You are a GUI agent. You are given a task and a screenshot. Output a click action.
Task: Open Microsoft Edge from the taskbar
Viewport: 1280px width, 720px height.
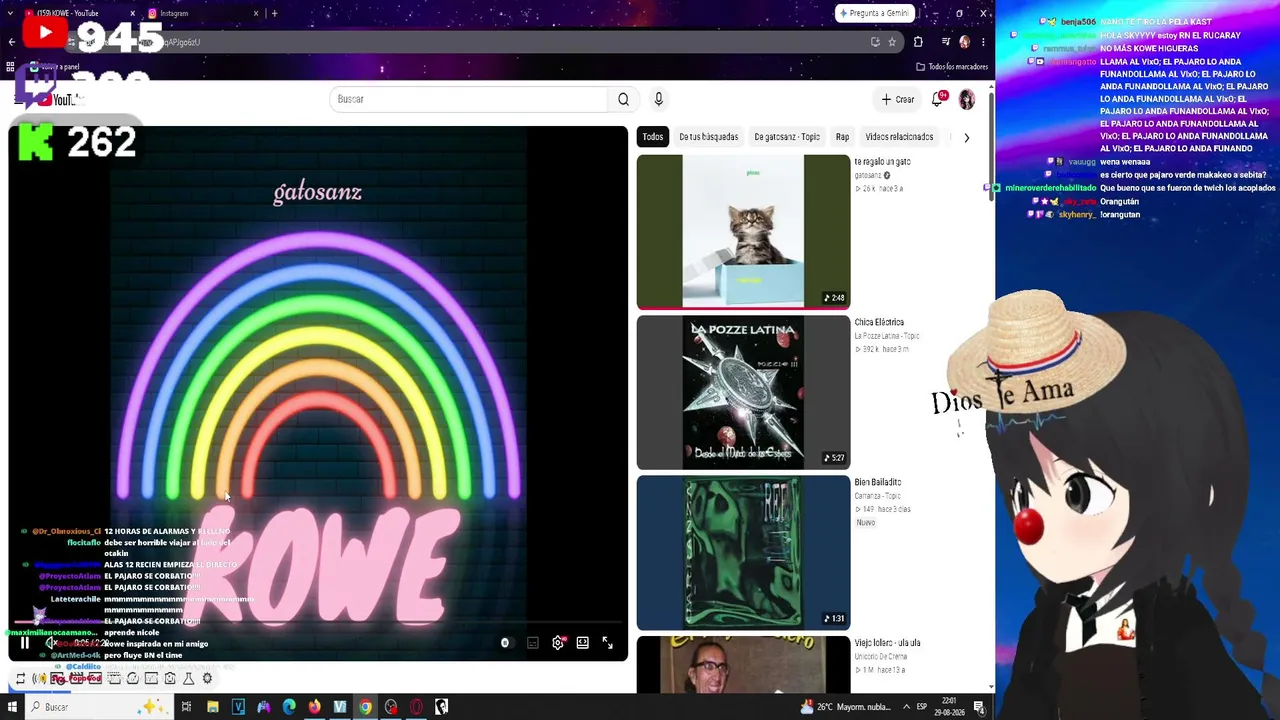289,707
